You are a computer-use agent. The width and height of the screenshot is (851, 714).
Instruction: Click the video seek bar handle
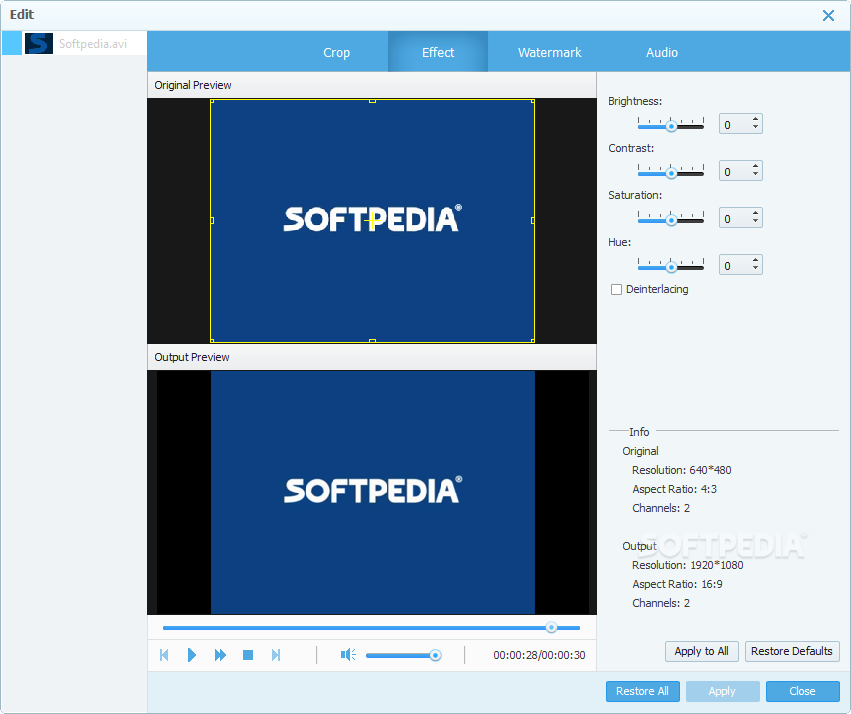click(x=551, y=628)
